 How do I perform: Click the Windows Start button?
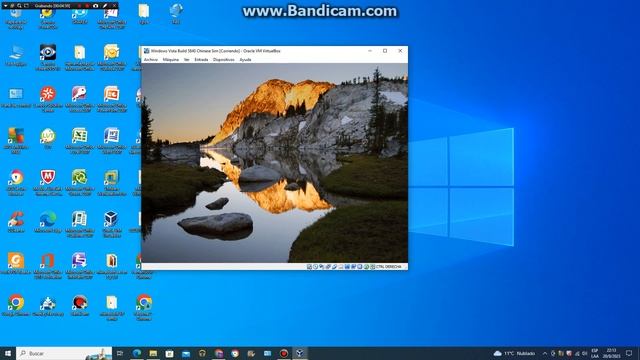click(x=8, y=353)
